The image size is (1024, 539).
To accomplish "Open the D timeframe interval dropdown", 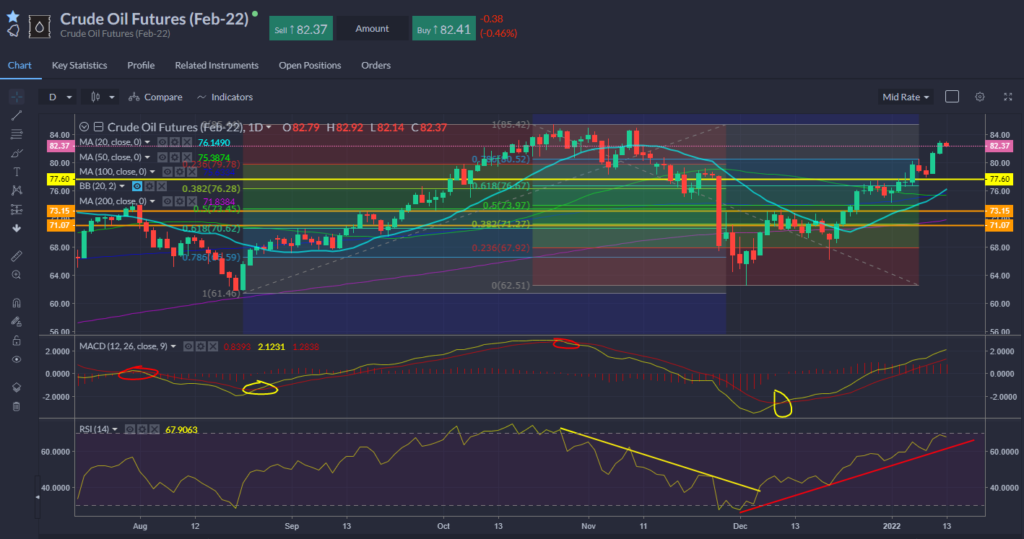I will pyautogui.click(x=60, y=97).
